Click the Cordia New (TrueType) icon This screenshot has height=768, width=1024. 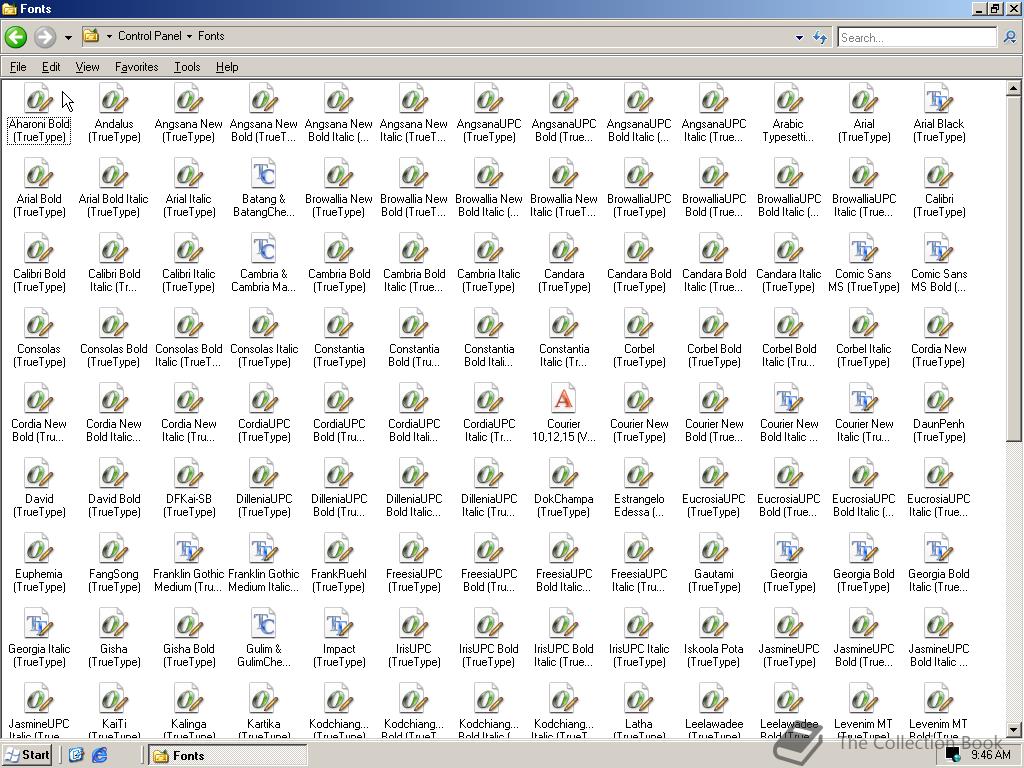(x=939, y=325)
